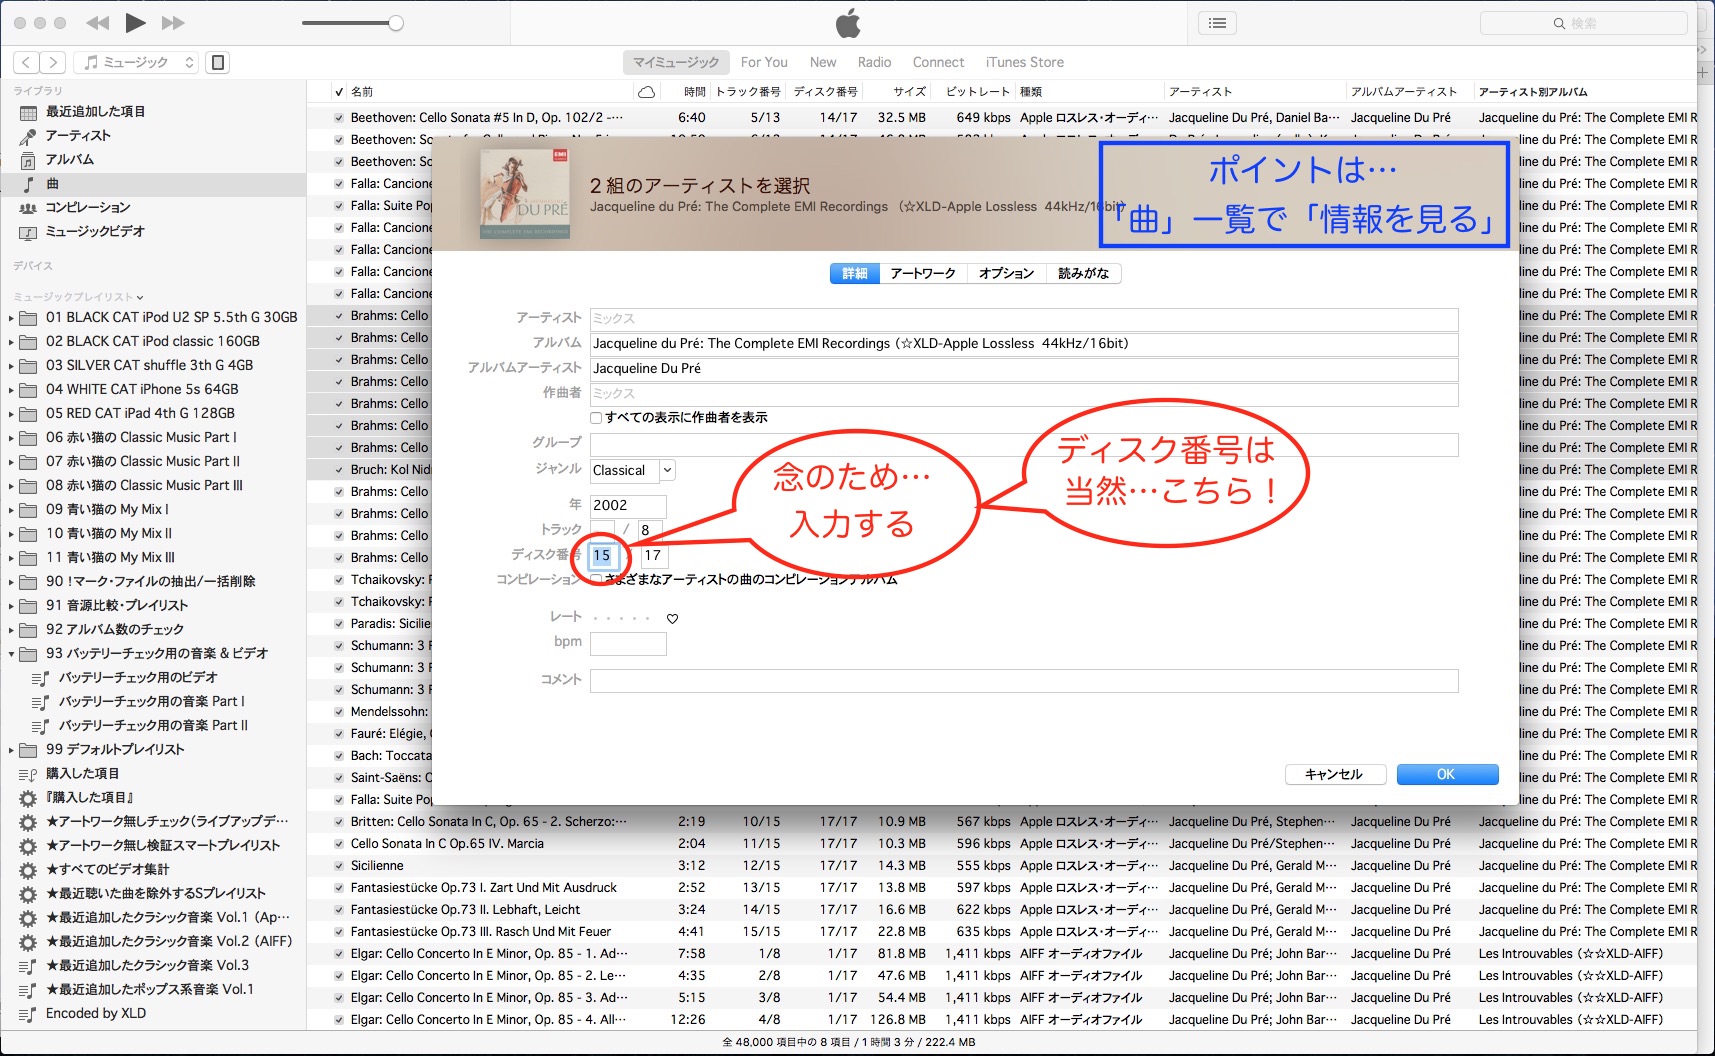Toggle the compilation album checkbox

(x=596, y=579)
